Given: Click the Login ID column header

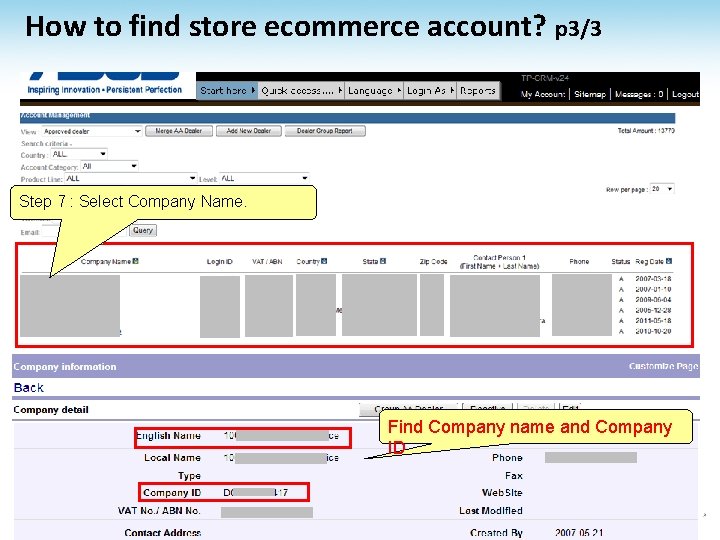Looking at the screenshot, I should 219,262.
